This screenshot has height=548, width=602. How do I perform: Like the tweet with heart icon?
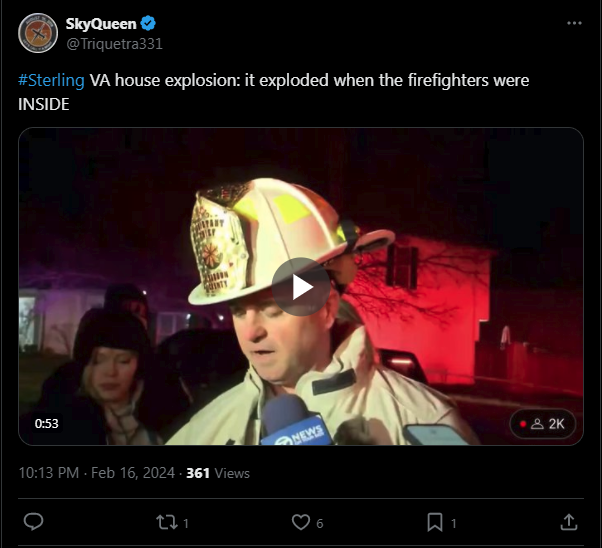click(301, 522)
